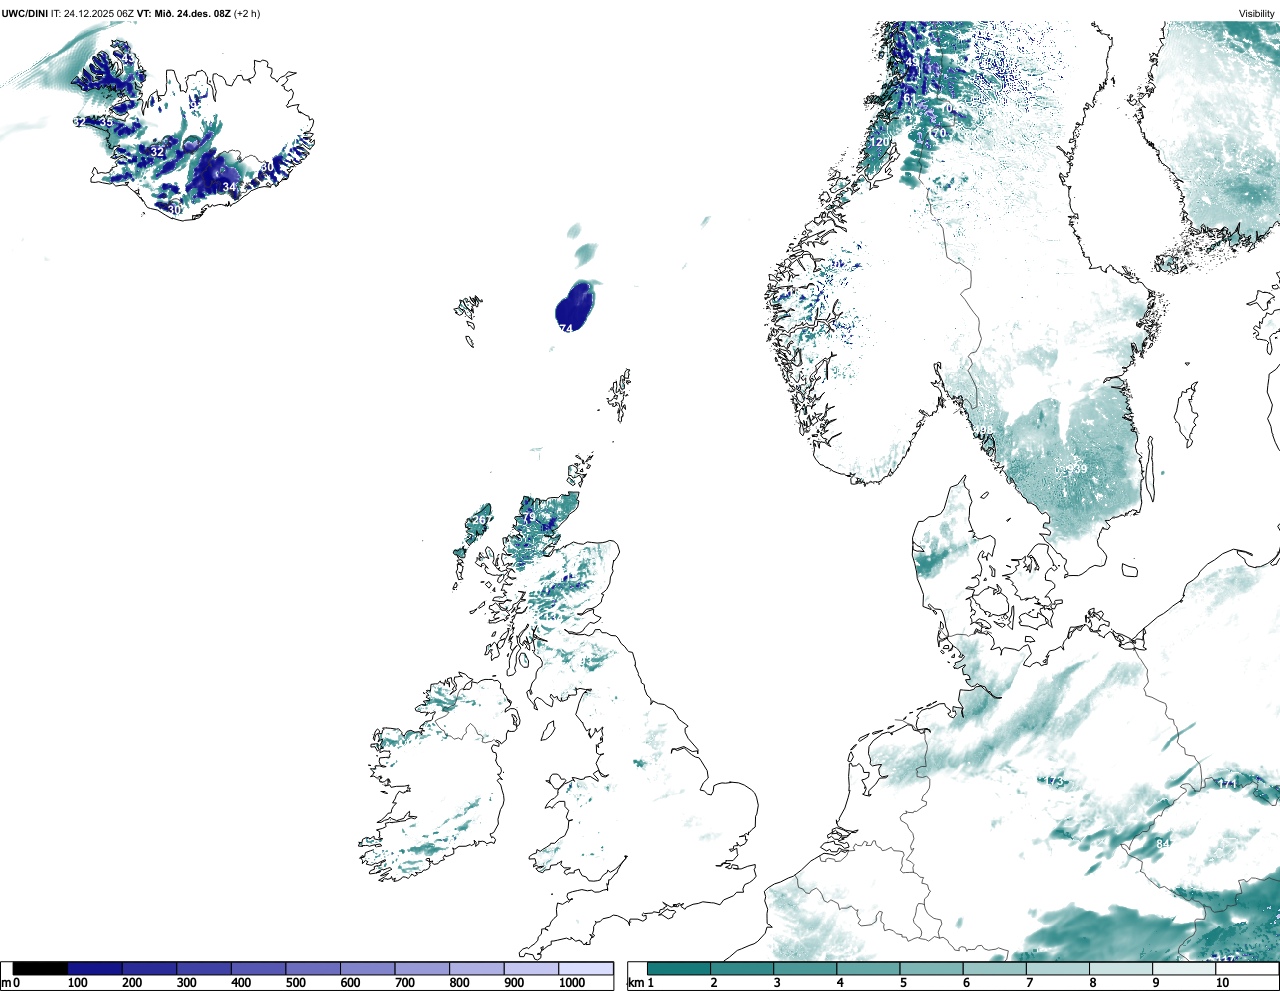Viewport: 1280px width, 991px height.
Task: Click the 7–8 km legend color swatch
Action: pos(1057,968)
